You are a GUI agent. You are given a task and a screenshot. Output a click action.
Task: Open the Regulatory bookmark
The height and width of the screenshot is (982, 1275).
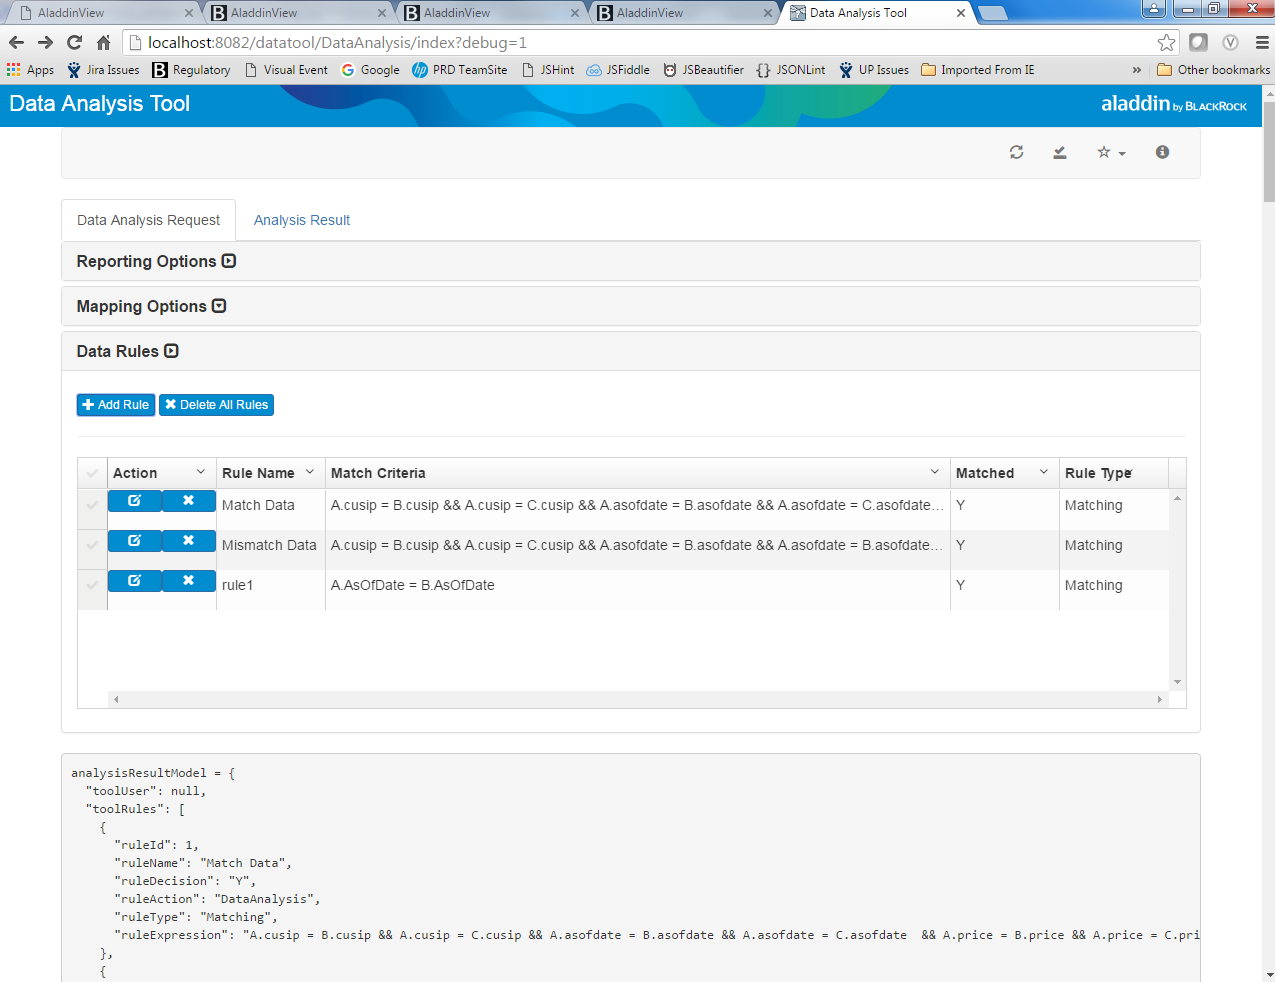pyautogui.click(x=191, y=70)
